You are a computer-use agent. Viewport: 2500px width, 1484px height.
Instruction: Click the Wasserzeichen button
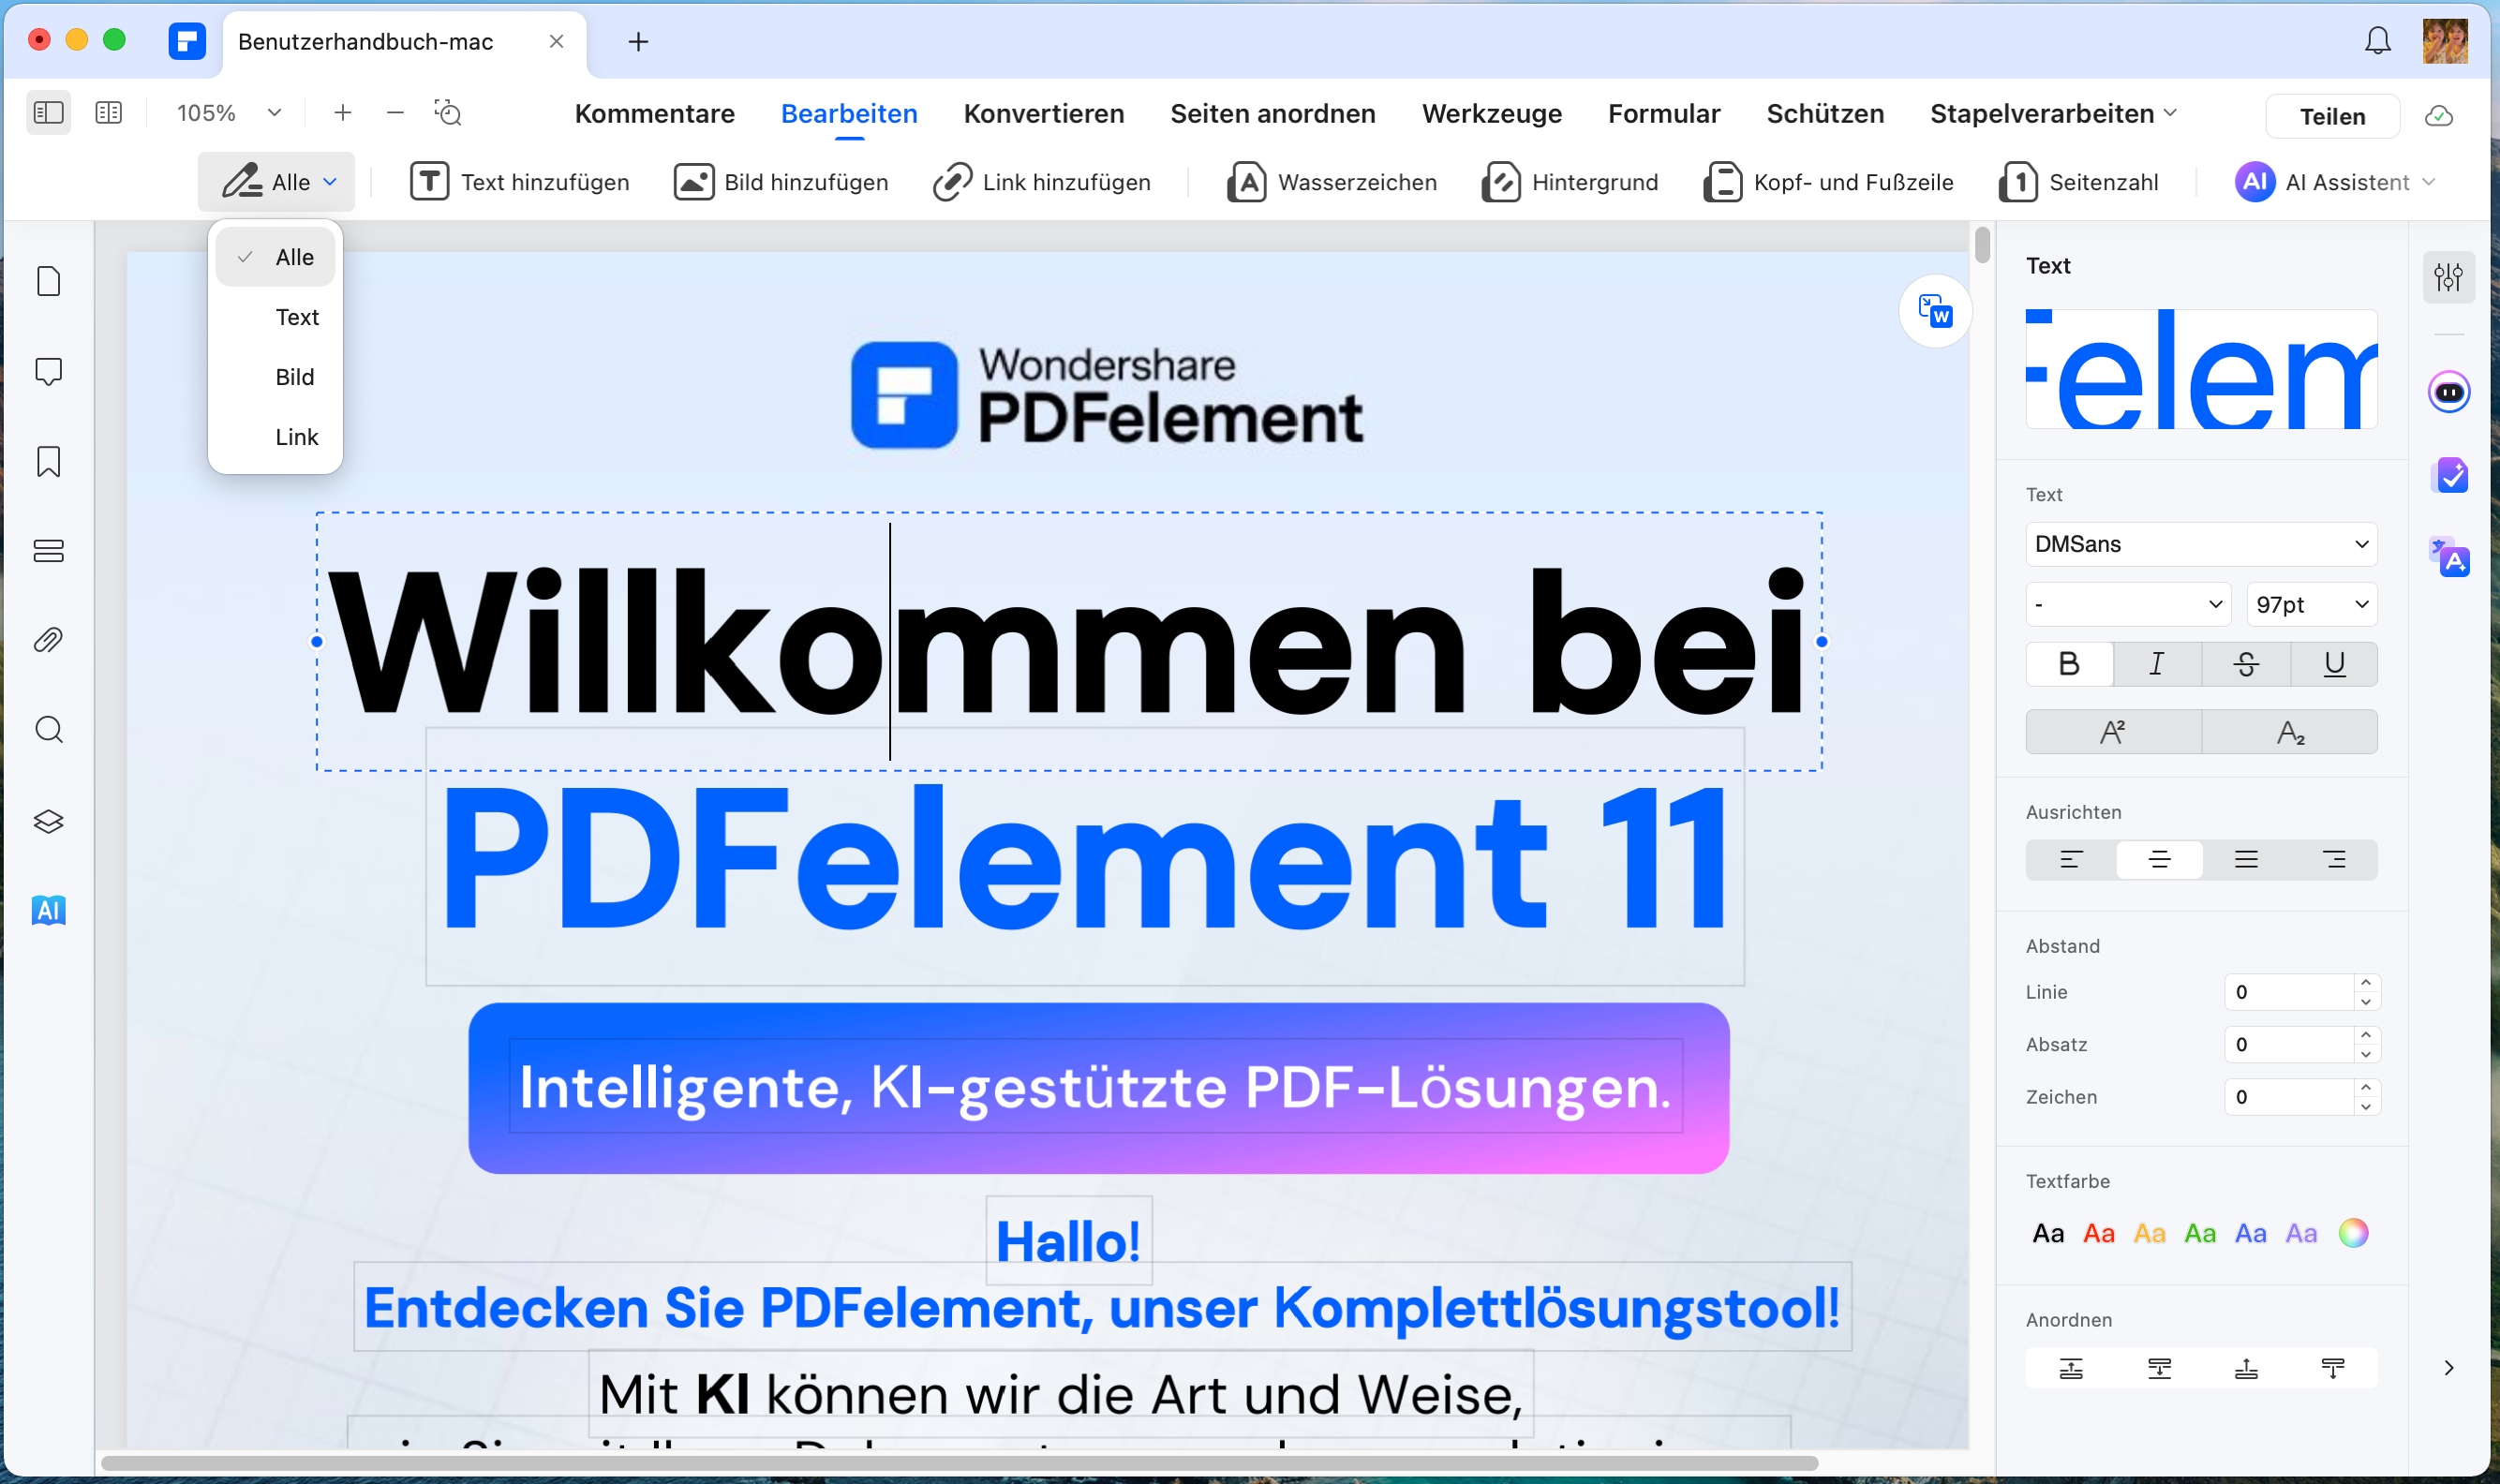[1332, 182]
